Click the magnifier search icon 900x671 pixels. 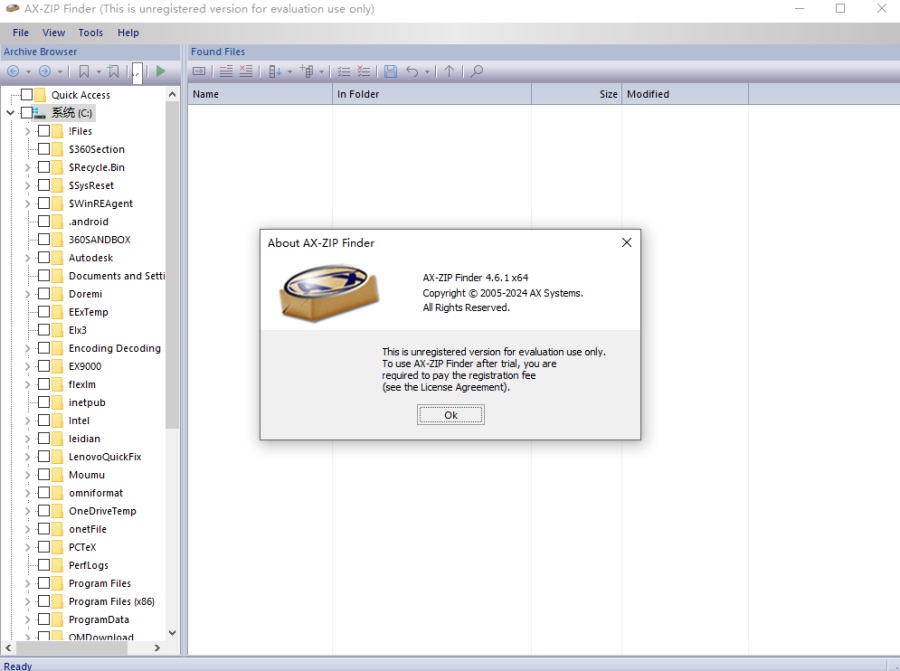coord(477,71)
